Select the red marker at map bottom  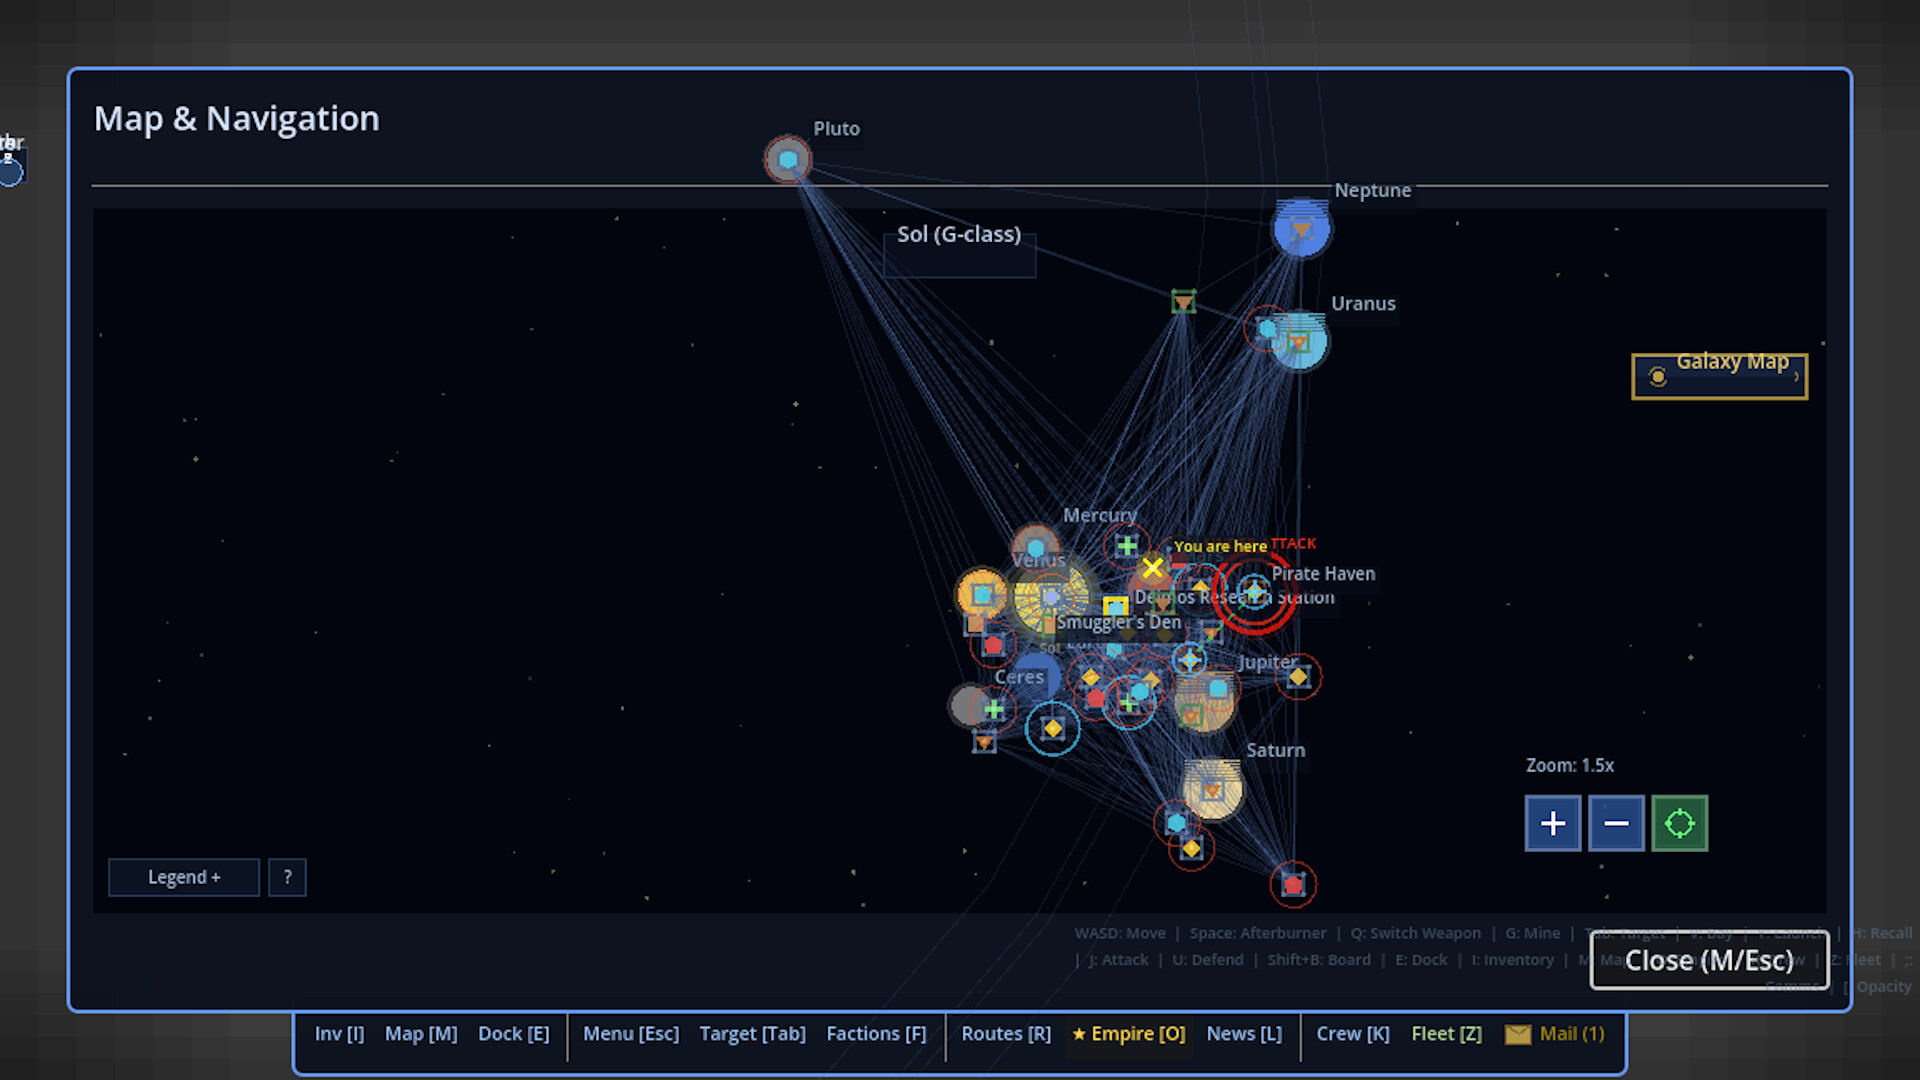[1293, 884]
